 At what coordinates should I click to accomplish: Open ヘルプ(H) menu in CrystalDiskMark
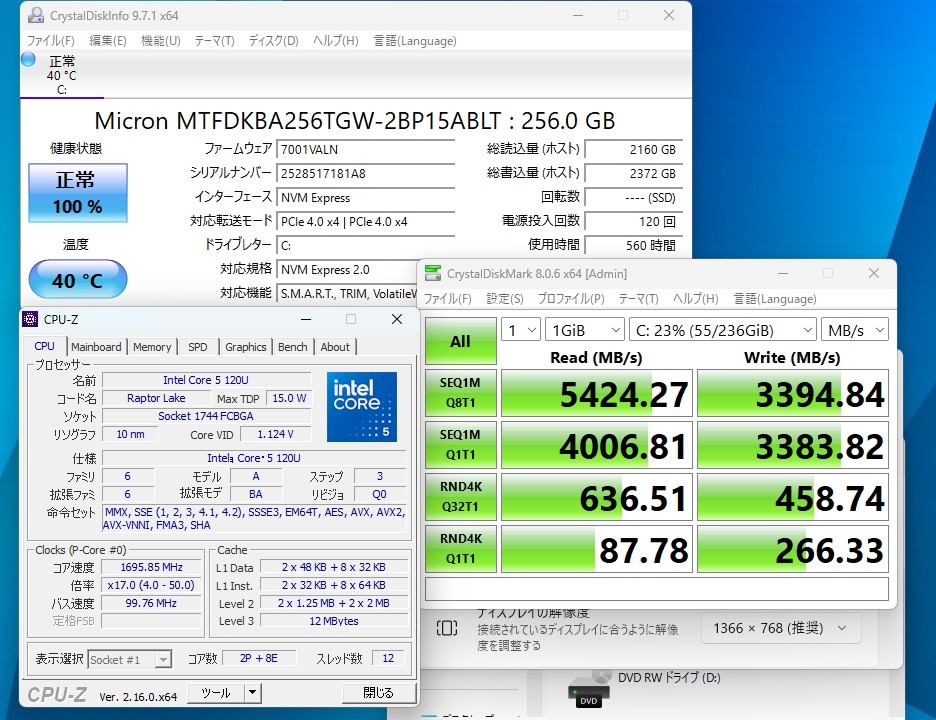[695, 299]
